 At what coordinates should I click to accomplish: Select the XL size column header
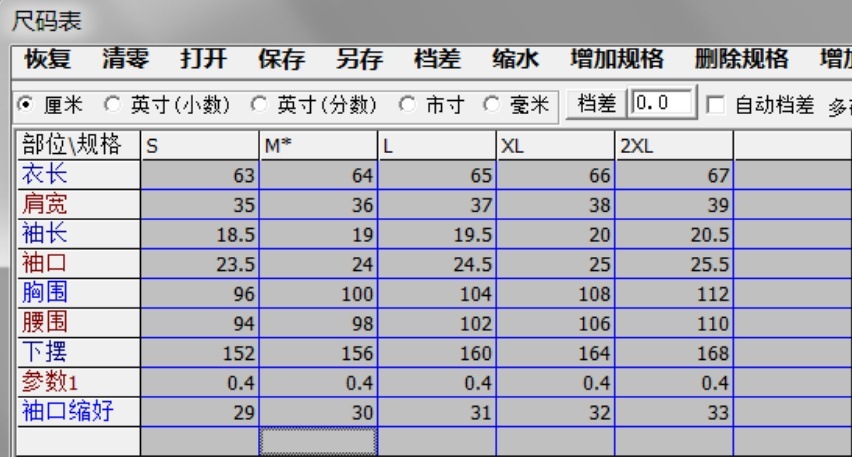pos(555,146)
